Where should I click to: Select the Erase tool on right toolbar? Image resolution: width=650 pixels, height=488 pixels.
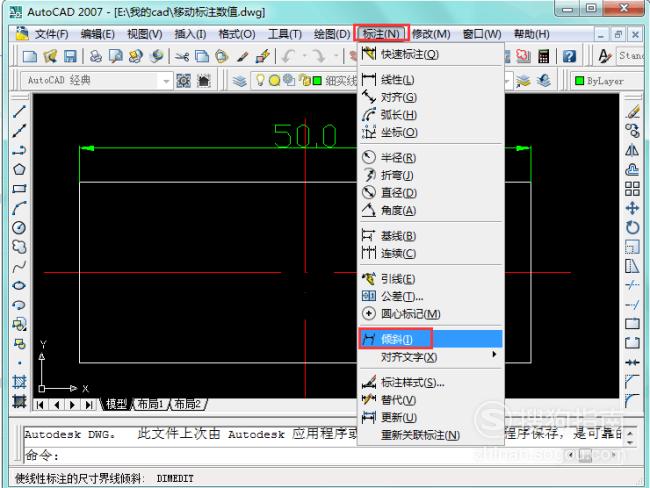(x=633, y=112)
